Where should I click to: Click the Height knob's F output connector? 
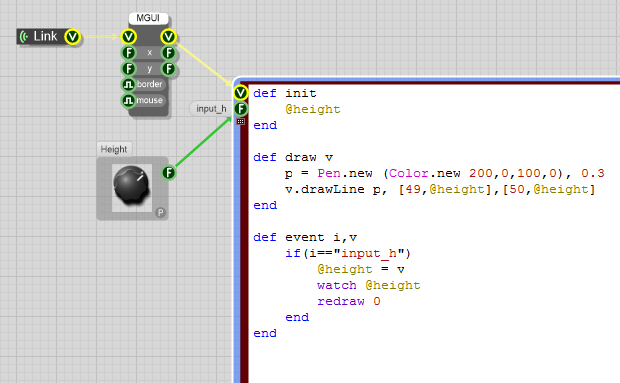click(x=169, y=173)
